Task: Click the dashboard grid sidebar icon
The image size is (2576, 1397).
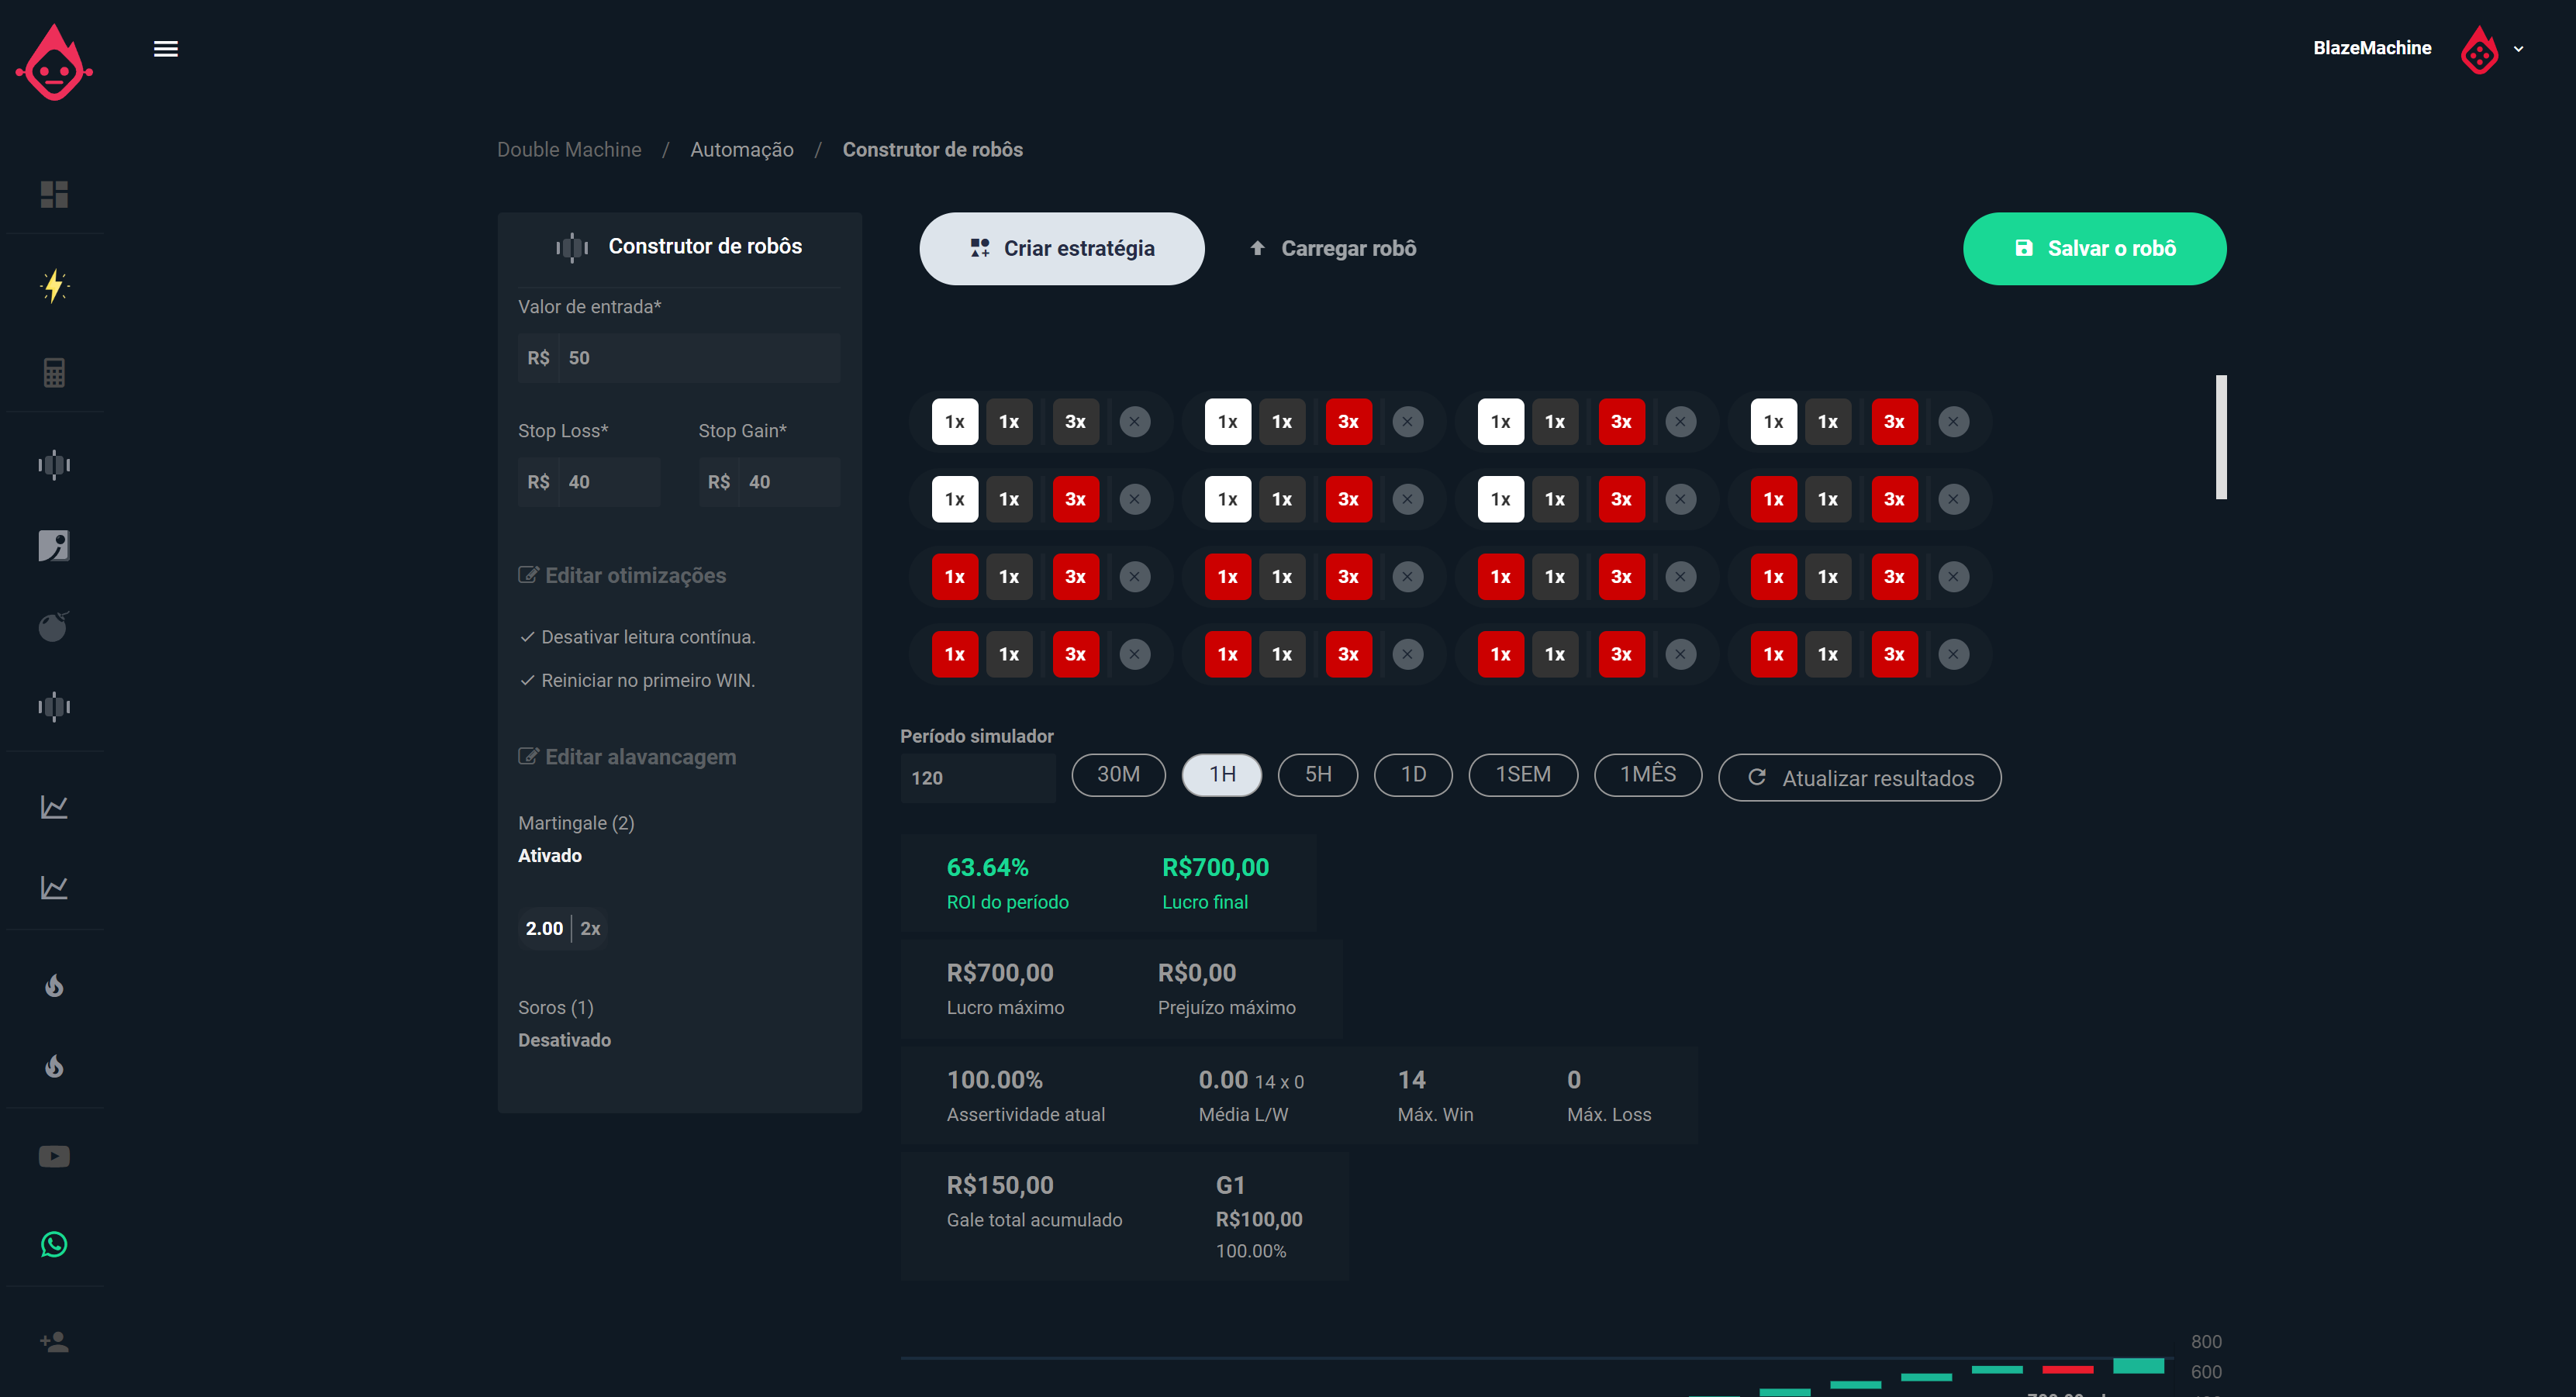Action: [x=54, y=194]
